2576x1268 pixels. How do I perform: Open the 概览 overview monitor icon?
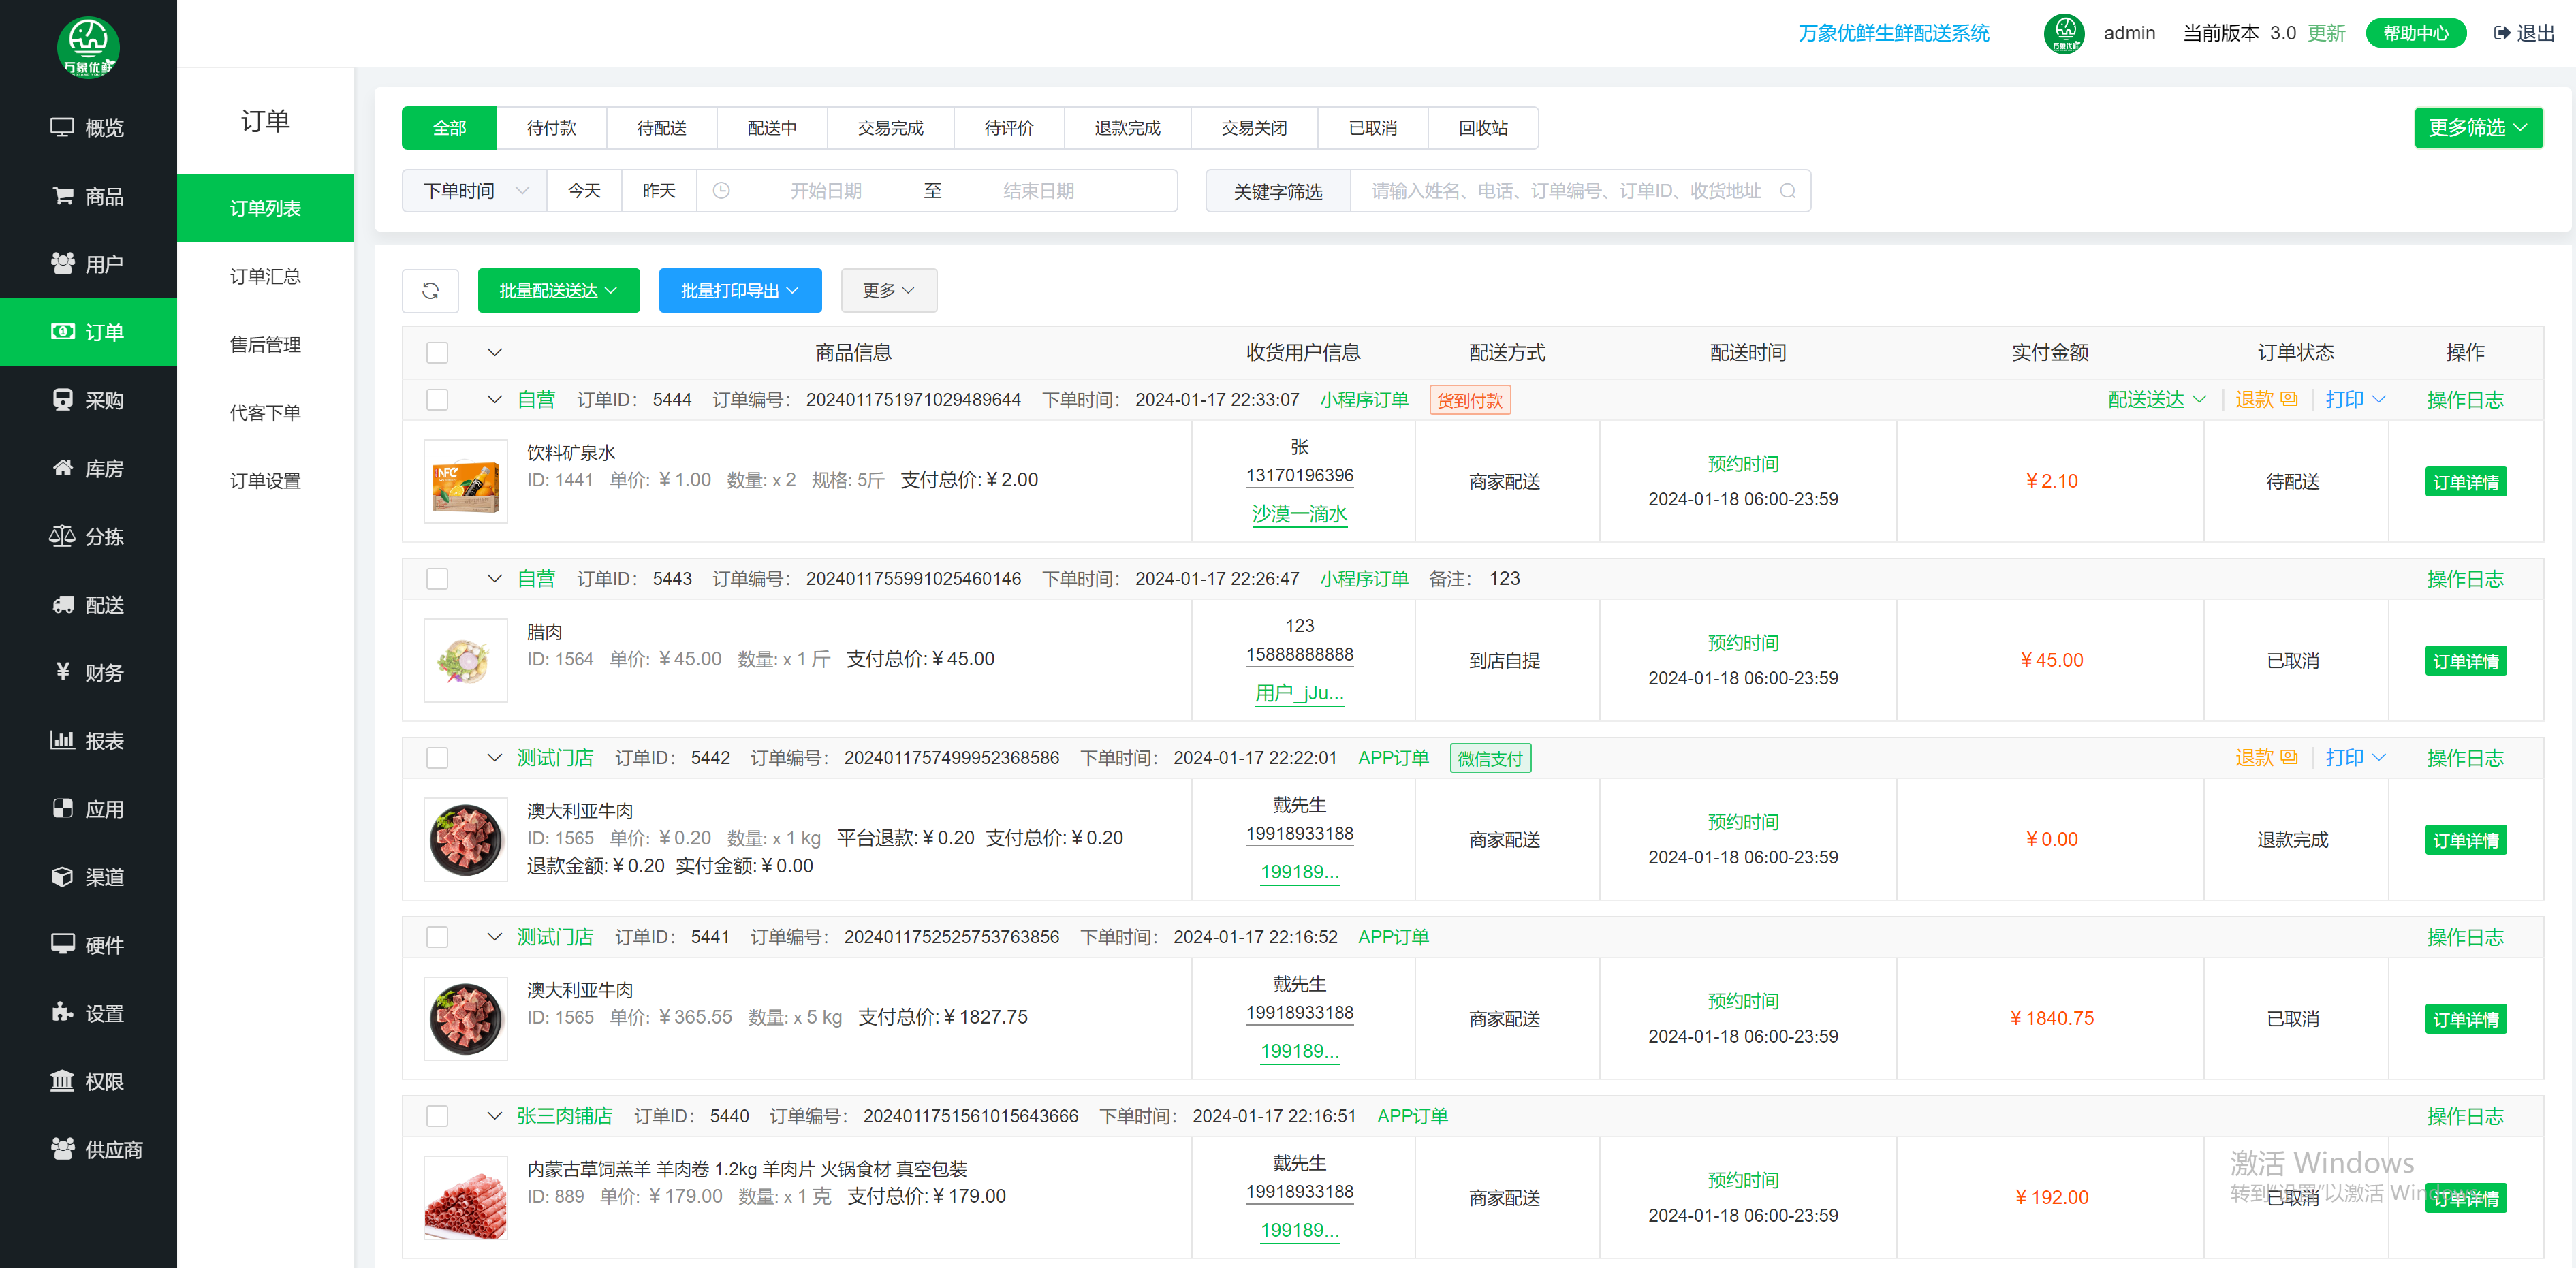[62, 127]
